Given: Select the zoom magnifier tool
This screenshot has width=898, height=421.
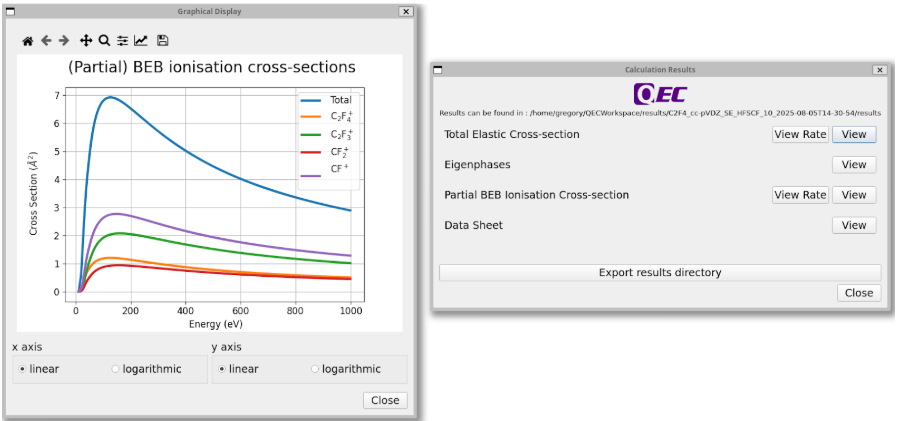Looking at the screenshot, I should point(104,41).
